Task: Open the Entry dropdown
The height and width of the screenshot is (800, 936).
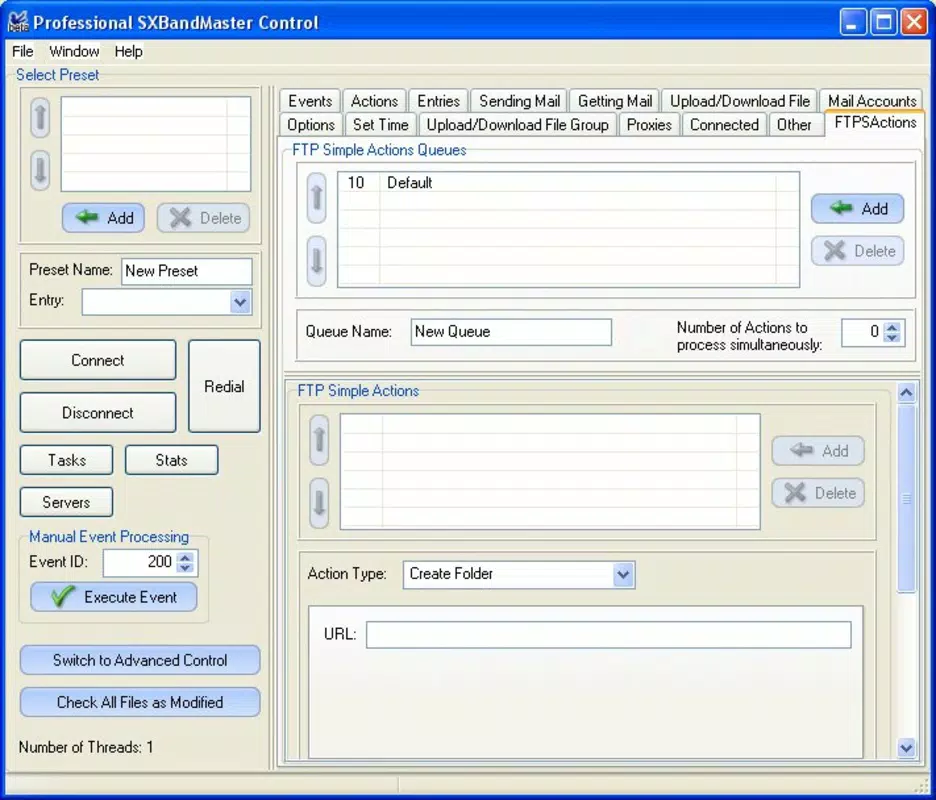Action: coord(240,302)
